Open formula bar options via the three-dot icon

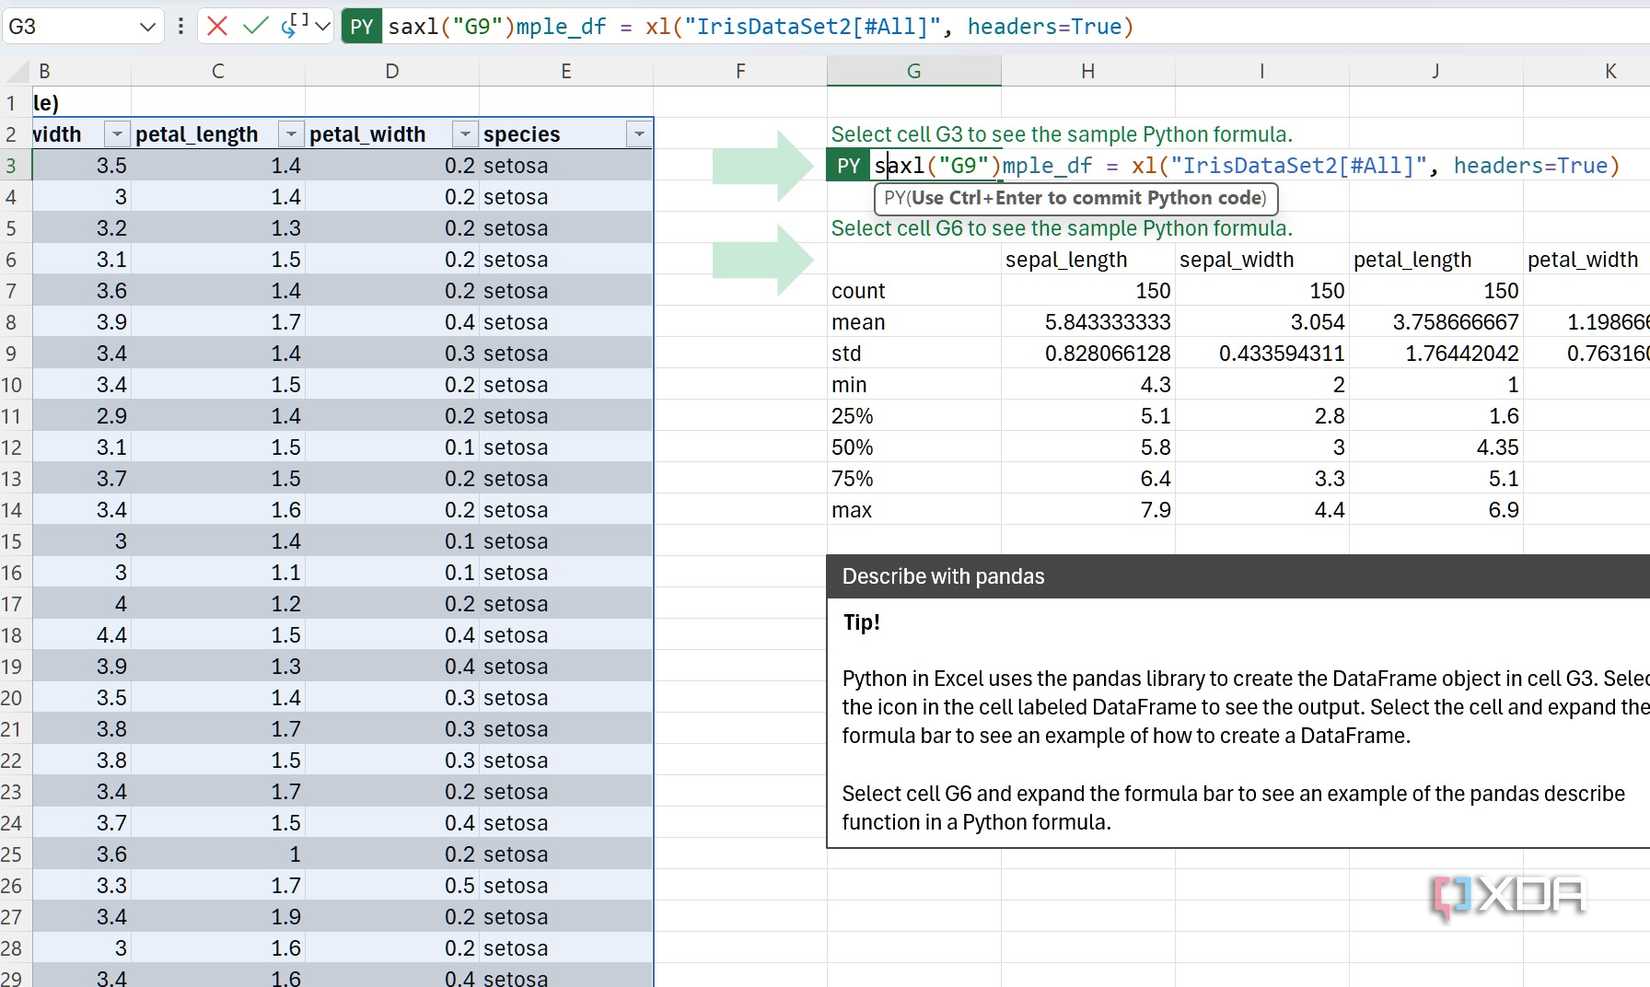[x=180, y=26]
